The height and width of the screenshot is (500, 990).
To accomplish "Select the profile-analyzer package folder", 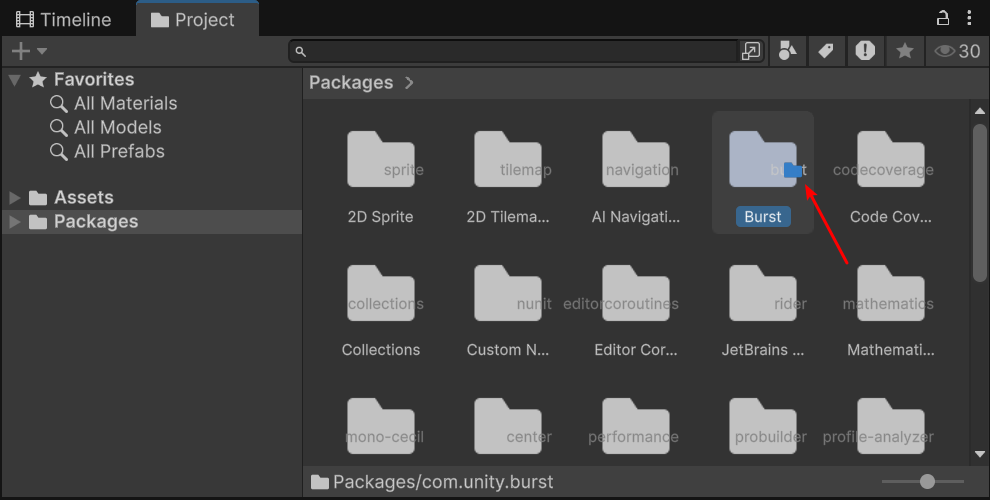I will [x=891, y=426].
